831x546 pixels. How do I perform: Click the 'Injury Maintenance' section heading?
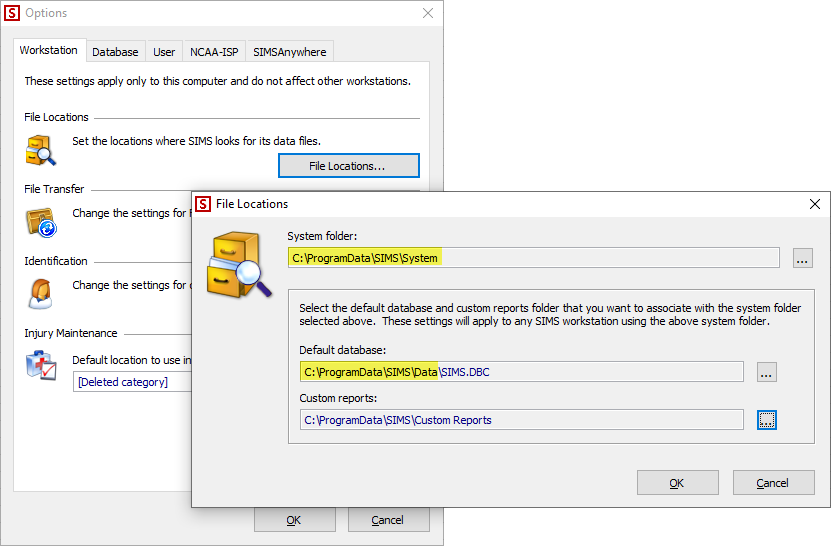70,333
